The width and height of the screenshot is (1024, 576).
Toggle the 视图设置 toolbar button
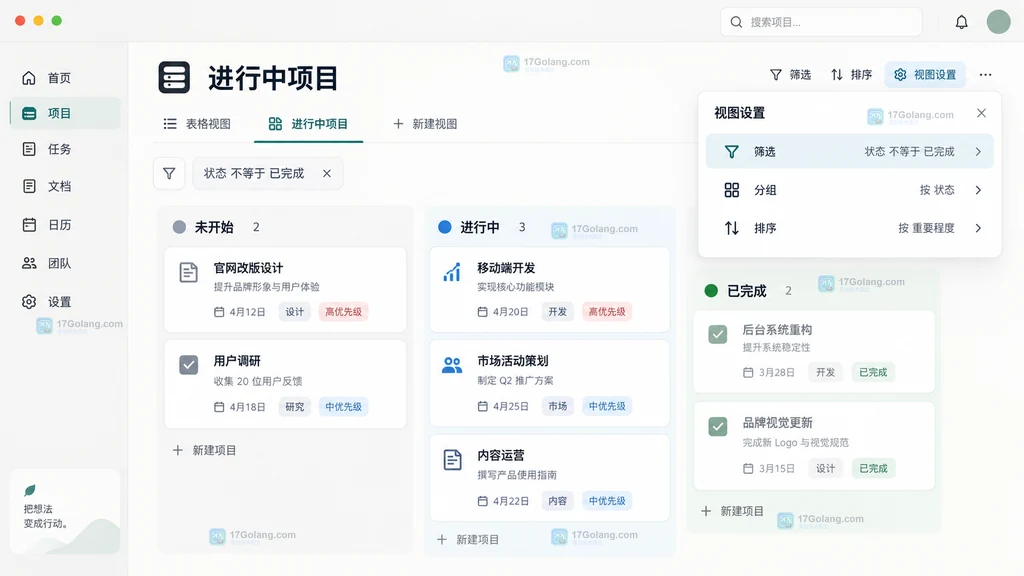pyautogui.click(x=925, y=75)
